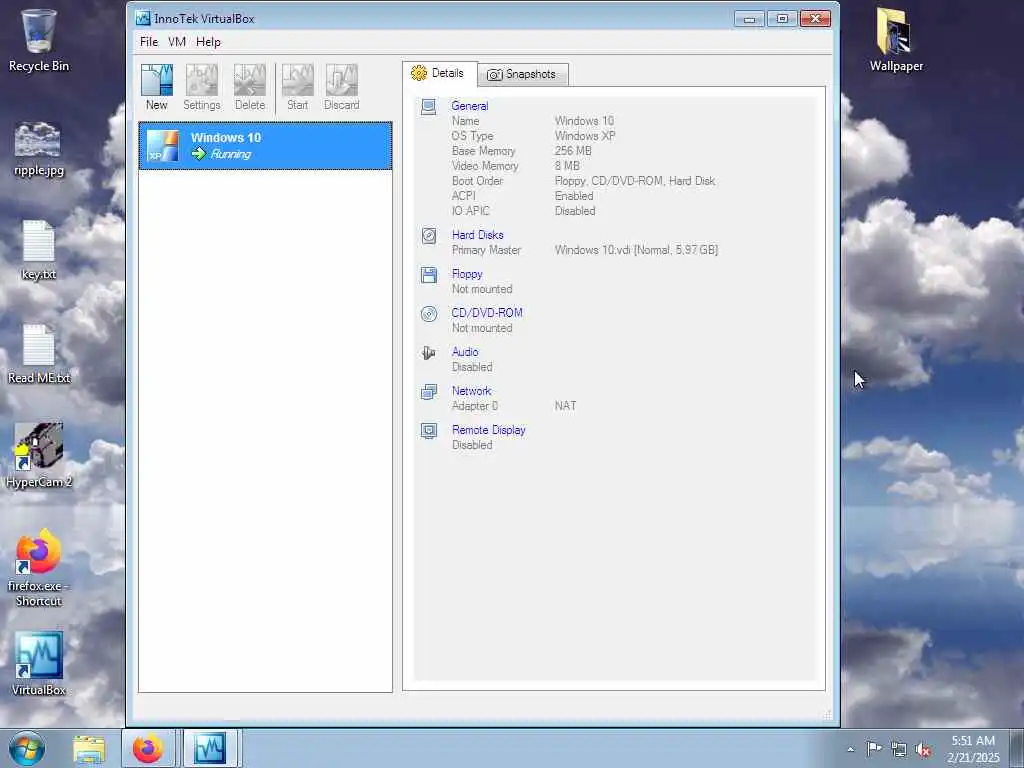
Task: Click the 'NAT' adapter value
Action: pos(566,406)
